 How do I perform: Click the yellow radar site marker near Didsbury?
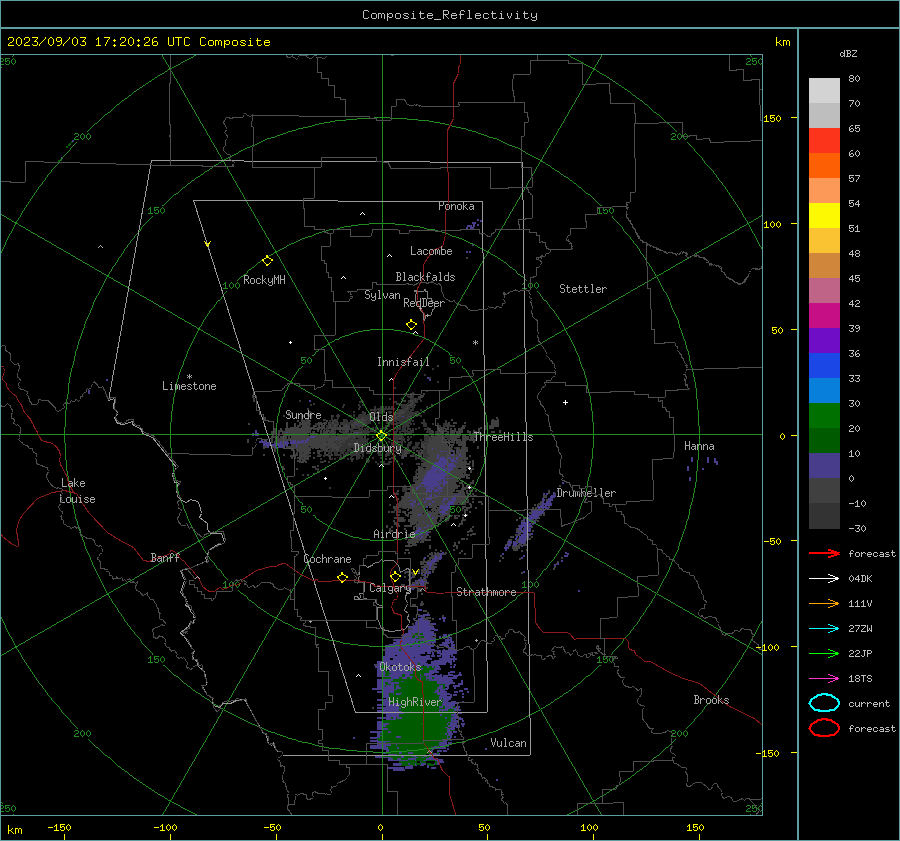tap(381, 436)
